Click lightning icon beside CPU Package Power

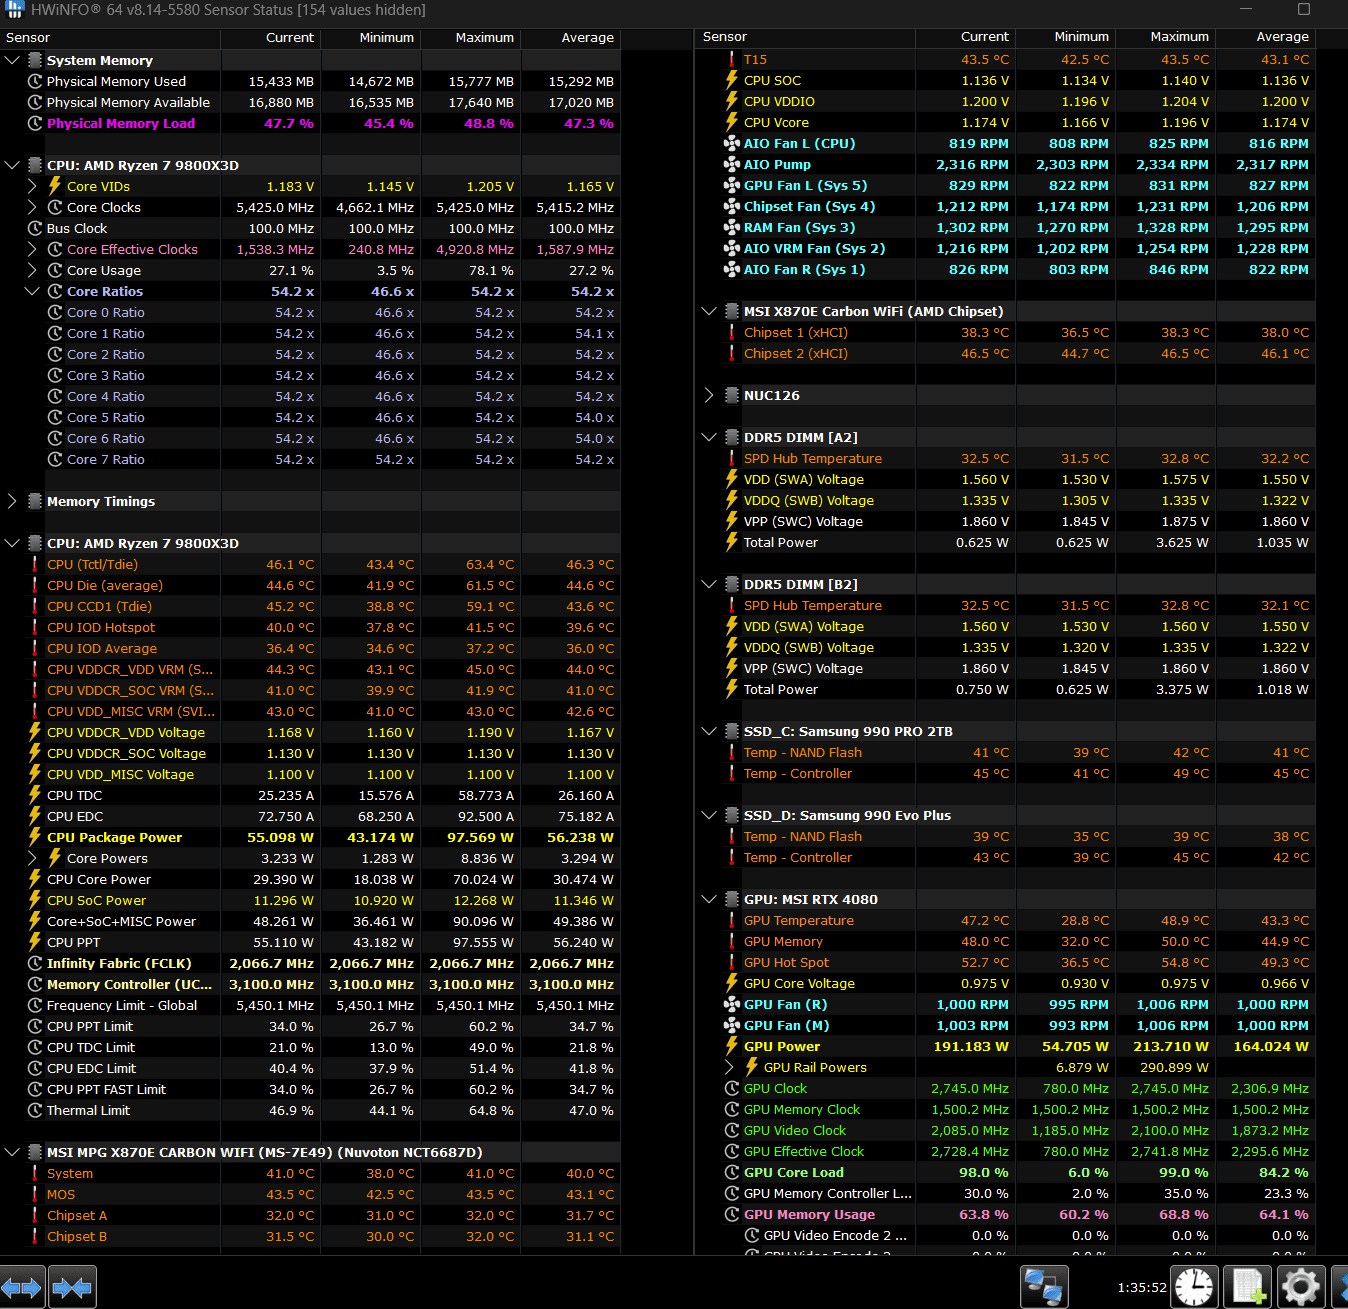(x=35, y=837)
